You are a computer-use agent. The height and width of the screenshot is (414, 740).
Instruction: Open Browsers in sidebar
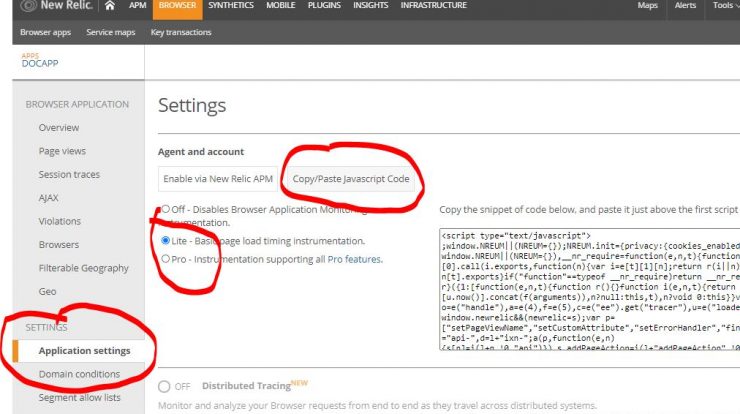tap(59, 245)
